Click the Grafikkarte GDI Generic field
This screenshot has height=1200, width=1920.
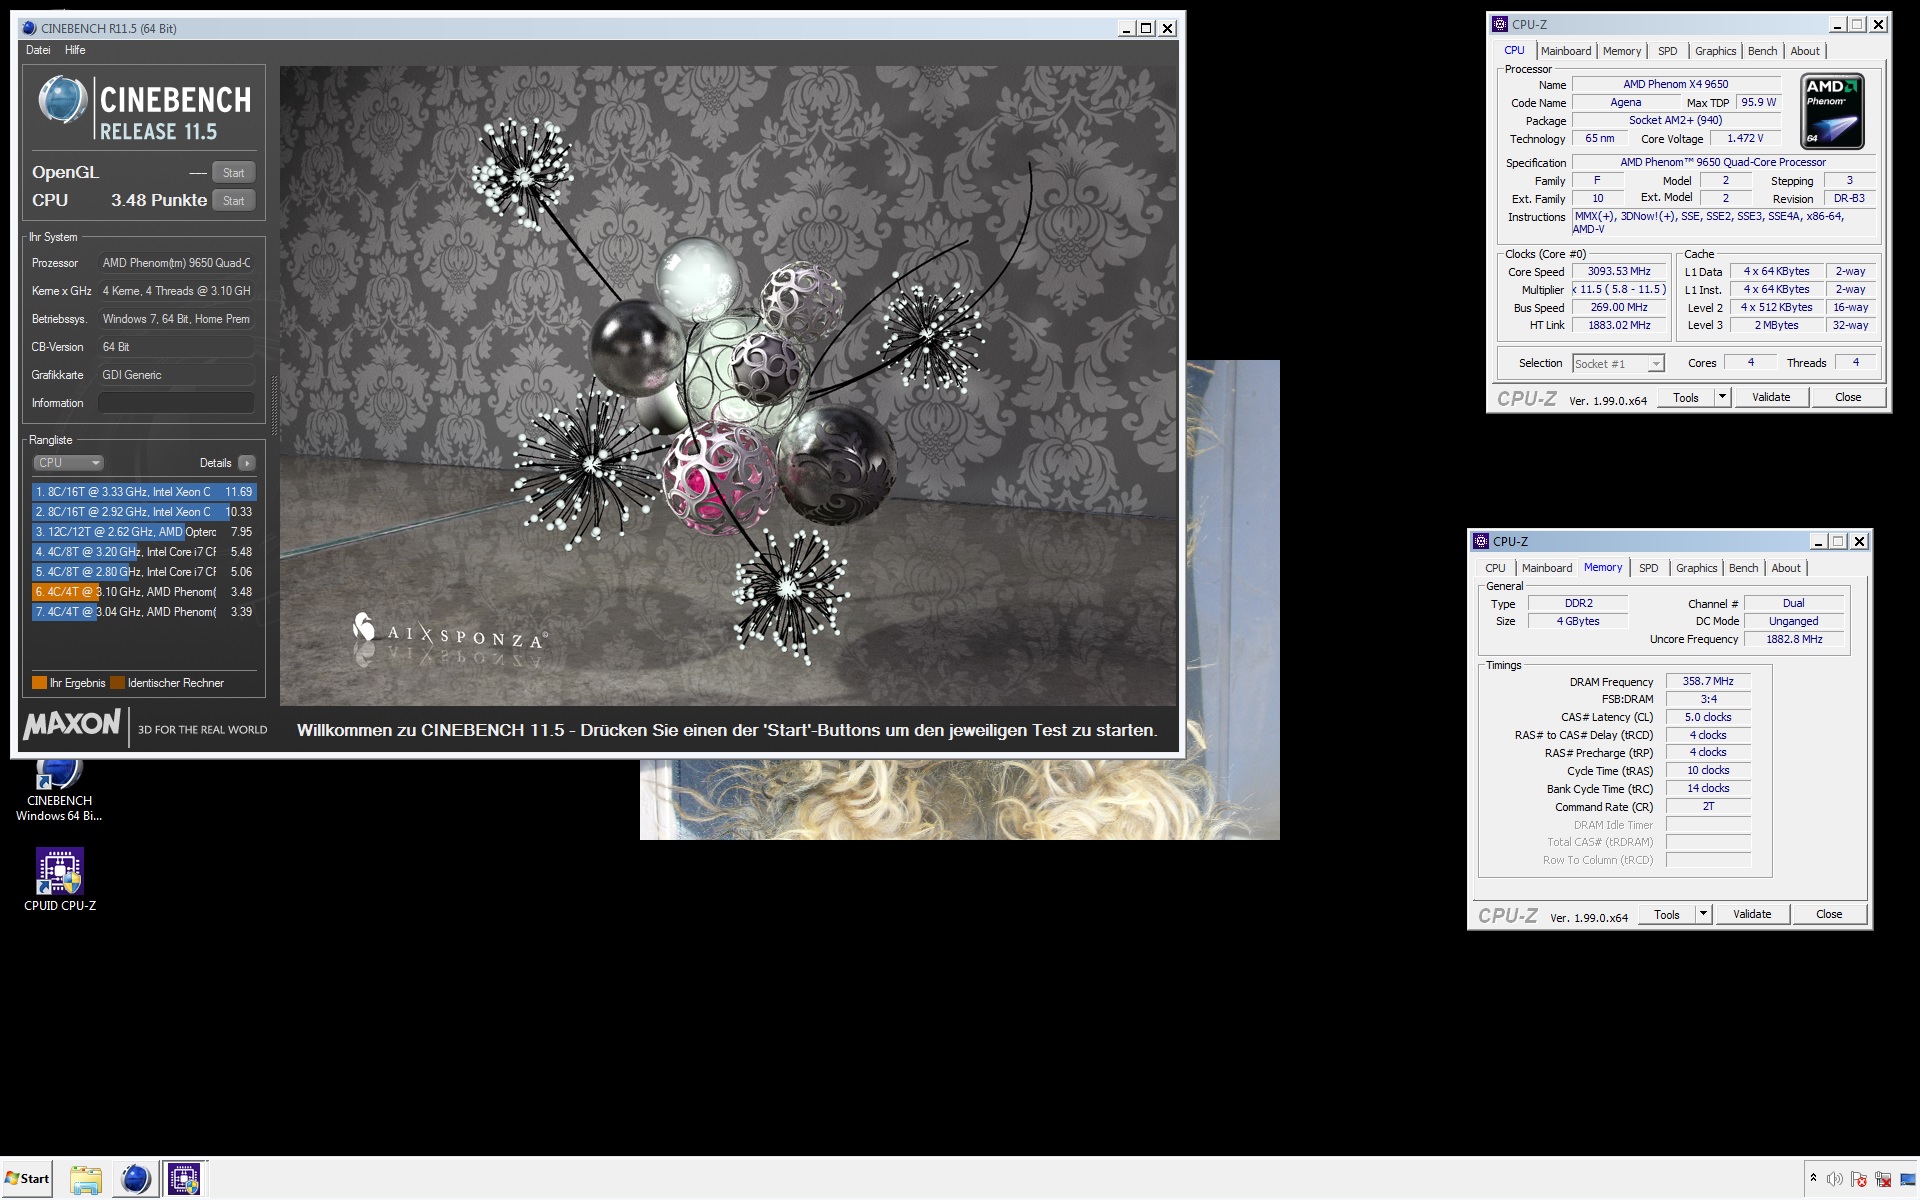point(176,375)
